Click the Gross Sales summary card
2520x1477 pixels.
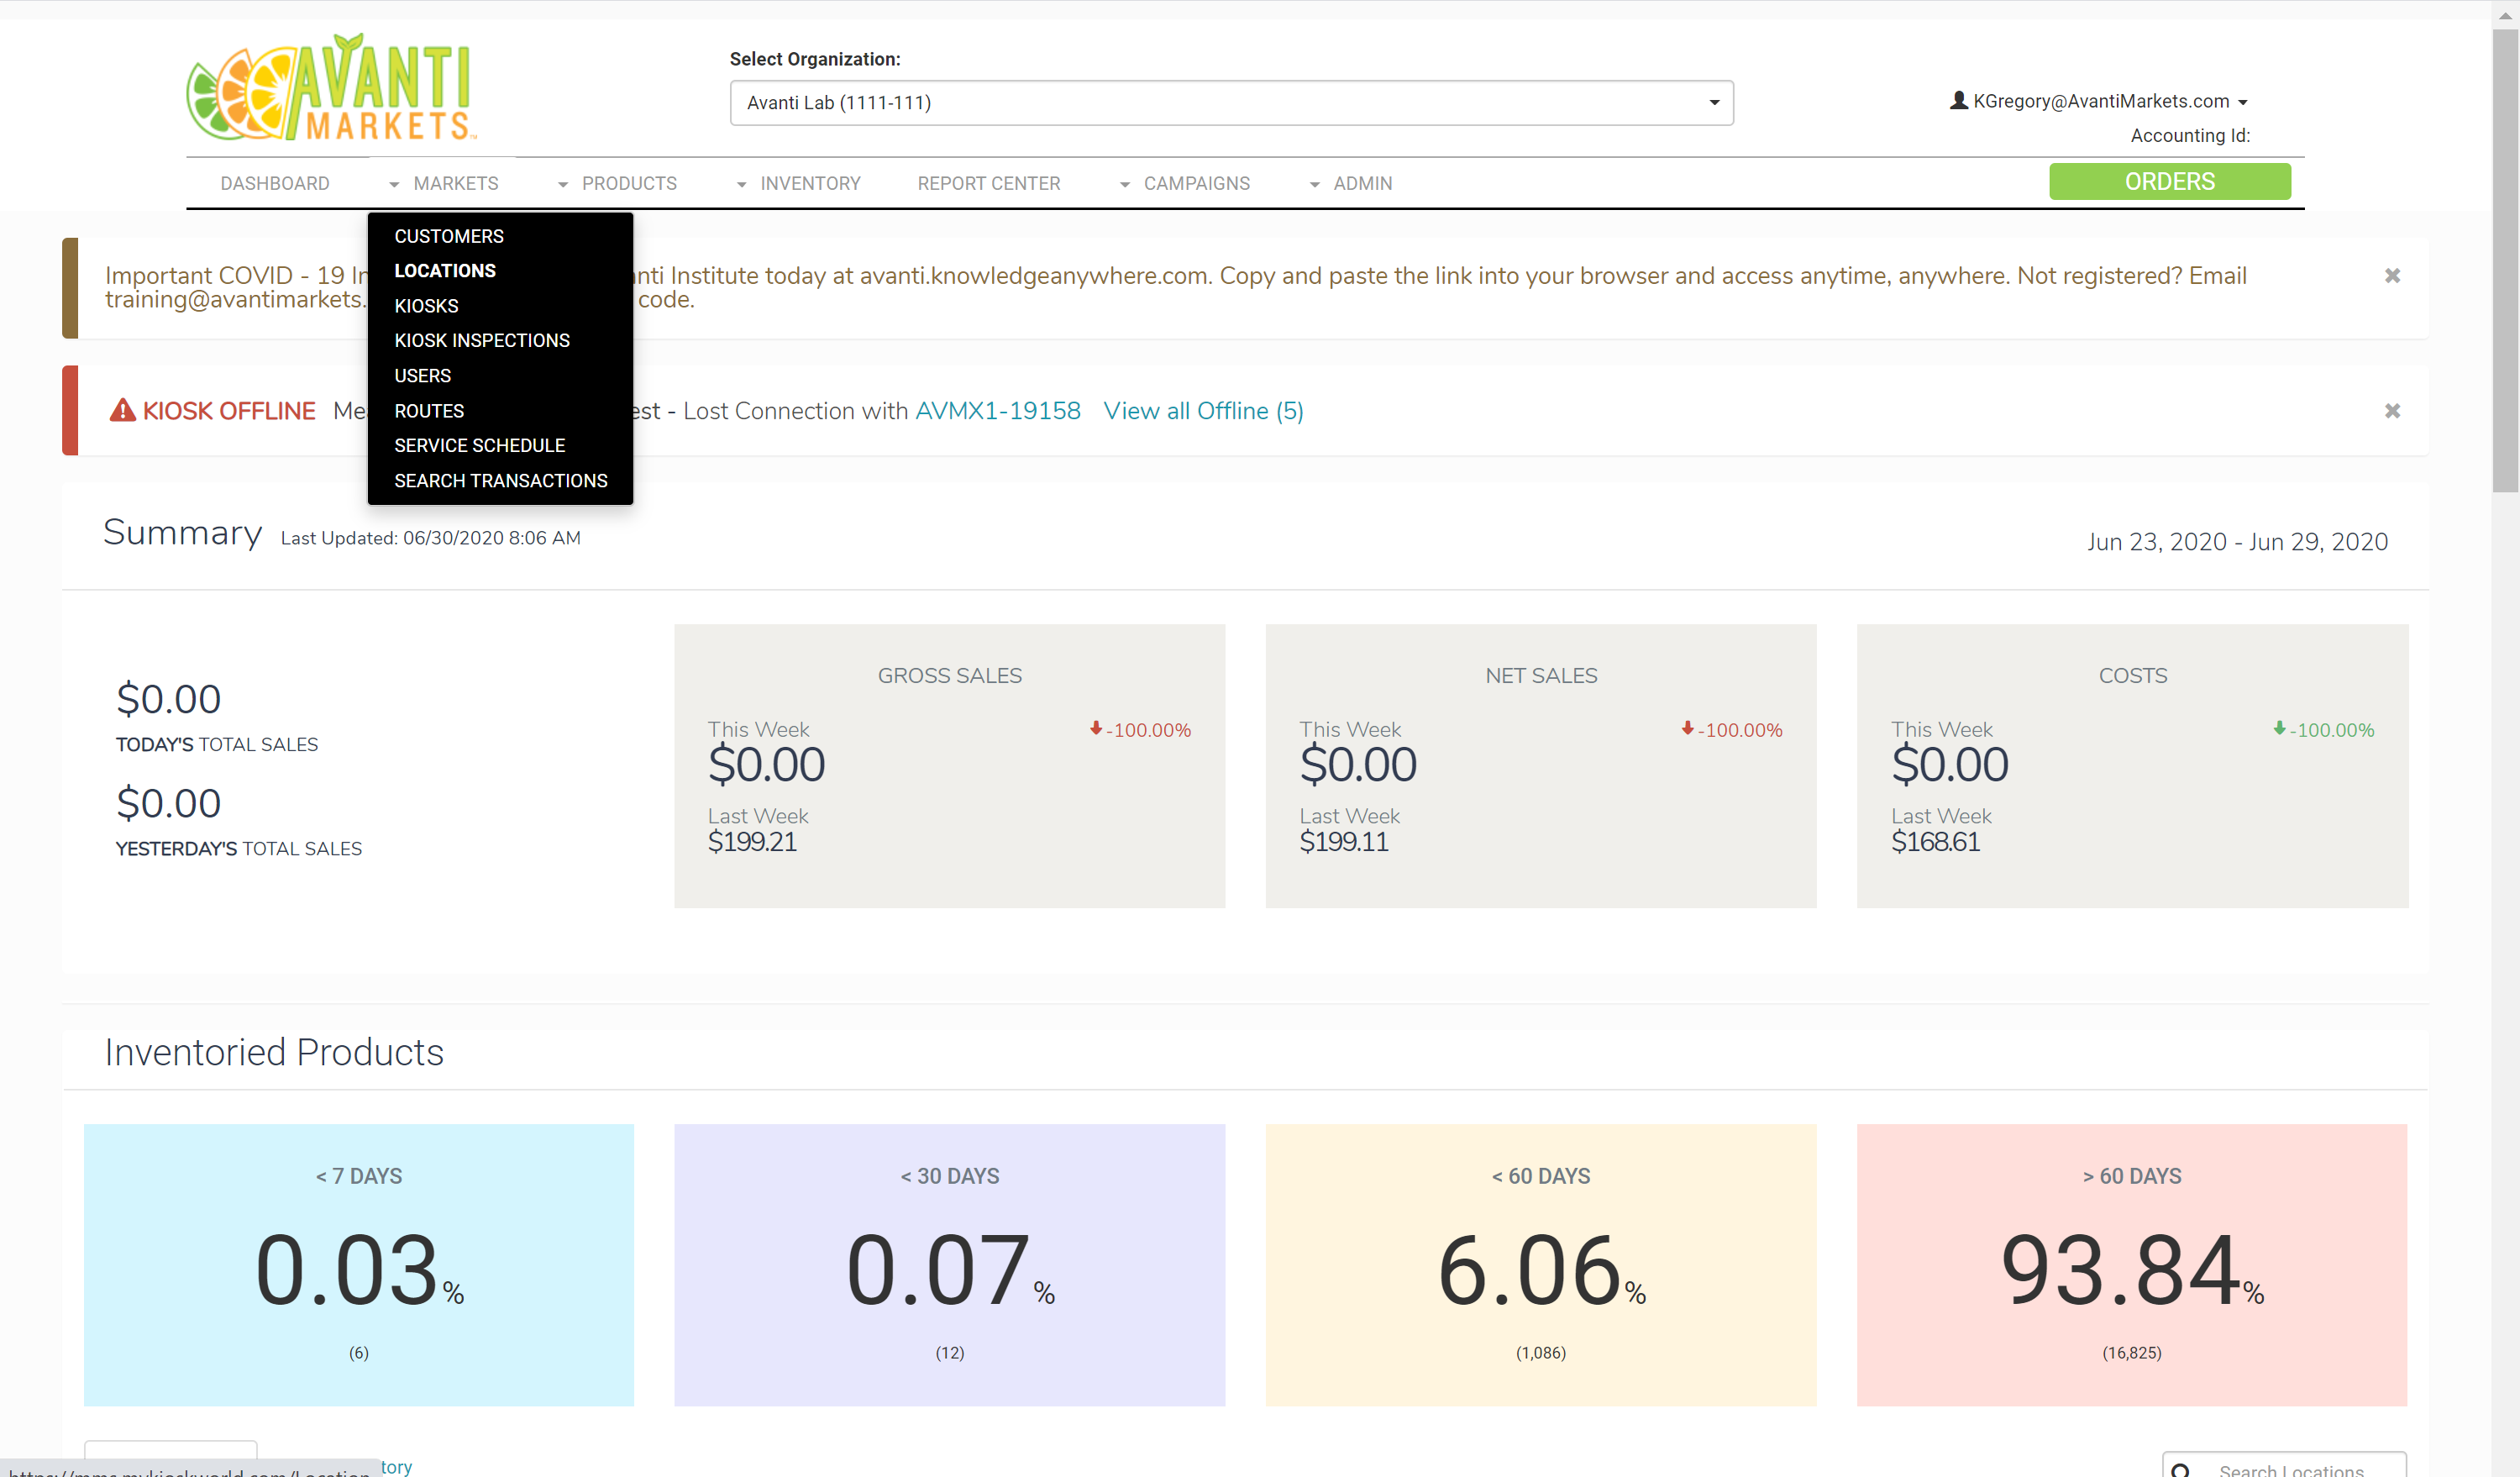click(949, 766)
